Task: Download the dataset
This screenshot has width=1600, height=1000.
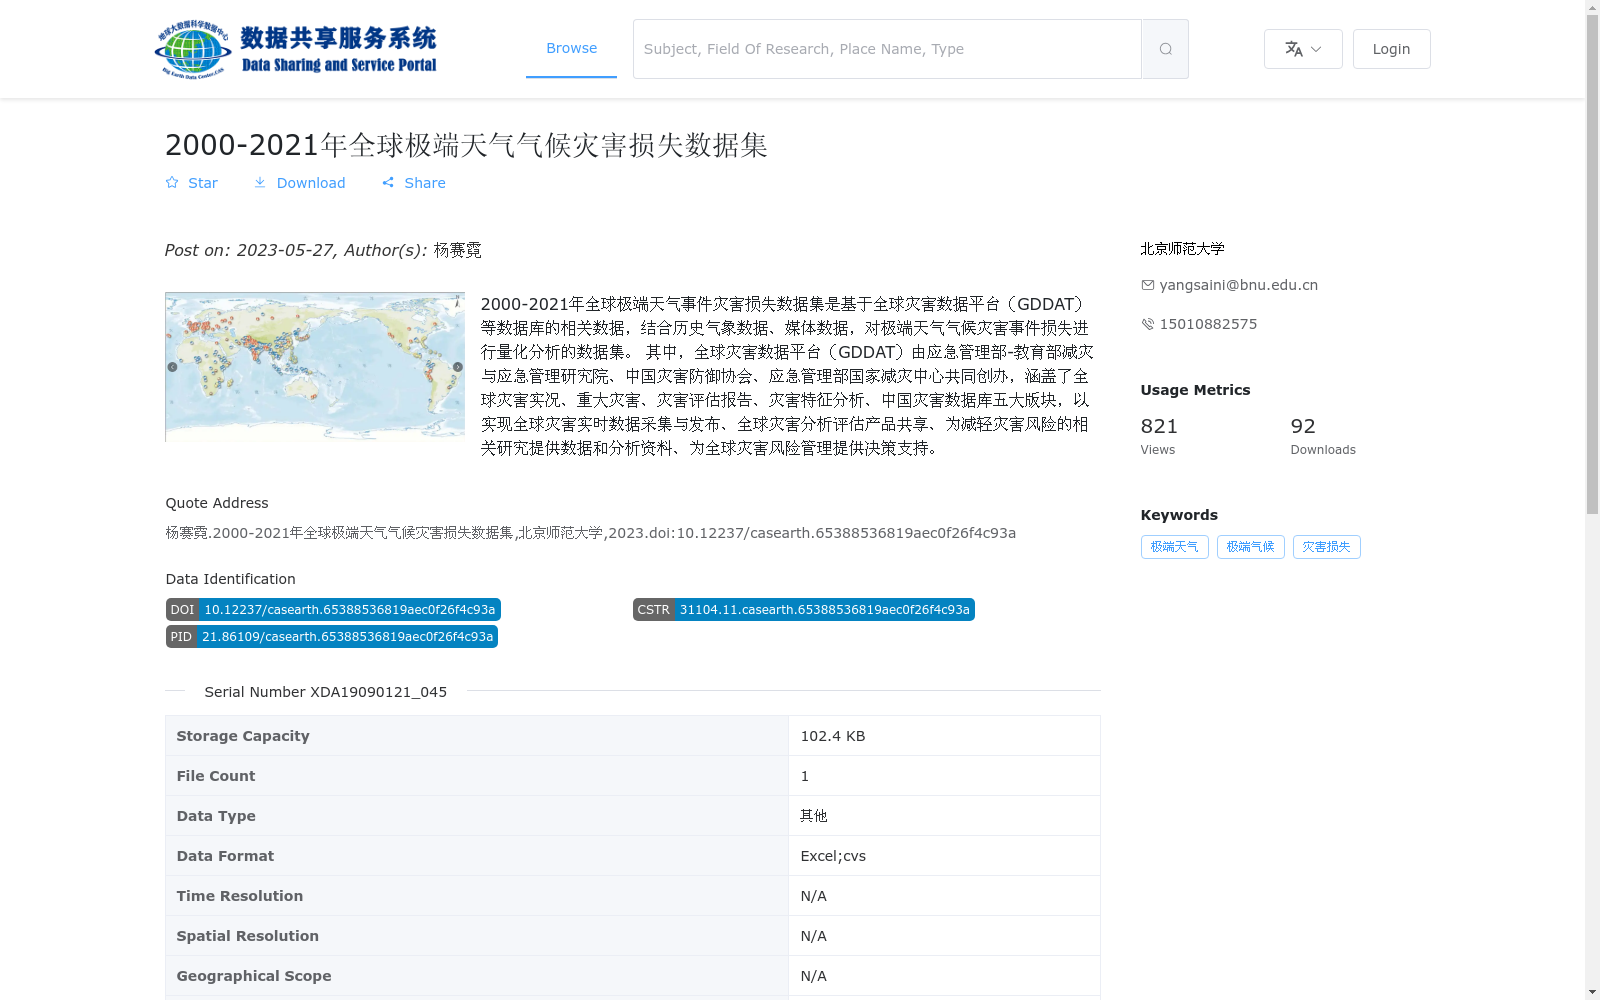Action: pyautogui.click(x=299, y=183)
